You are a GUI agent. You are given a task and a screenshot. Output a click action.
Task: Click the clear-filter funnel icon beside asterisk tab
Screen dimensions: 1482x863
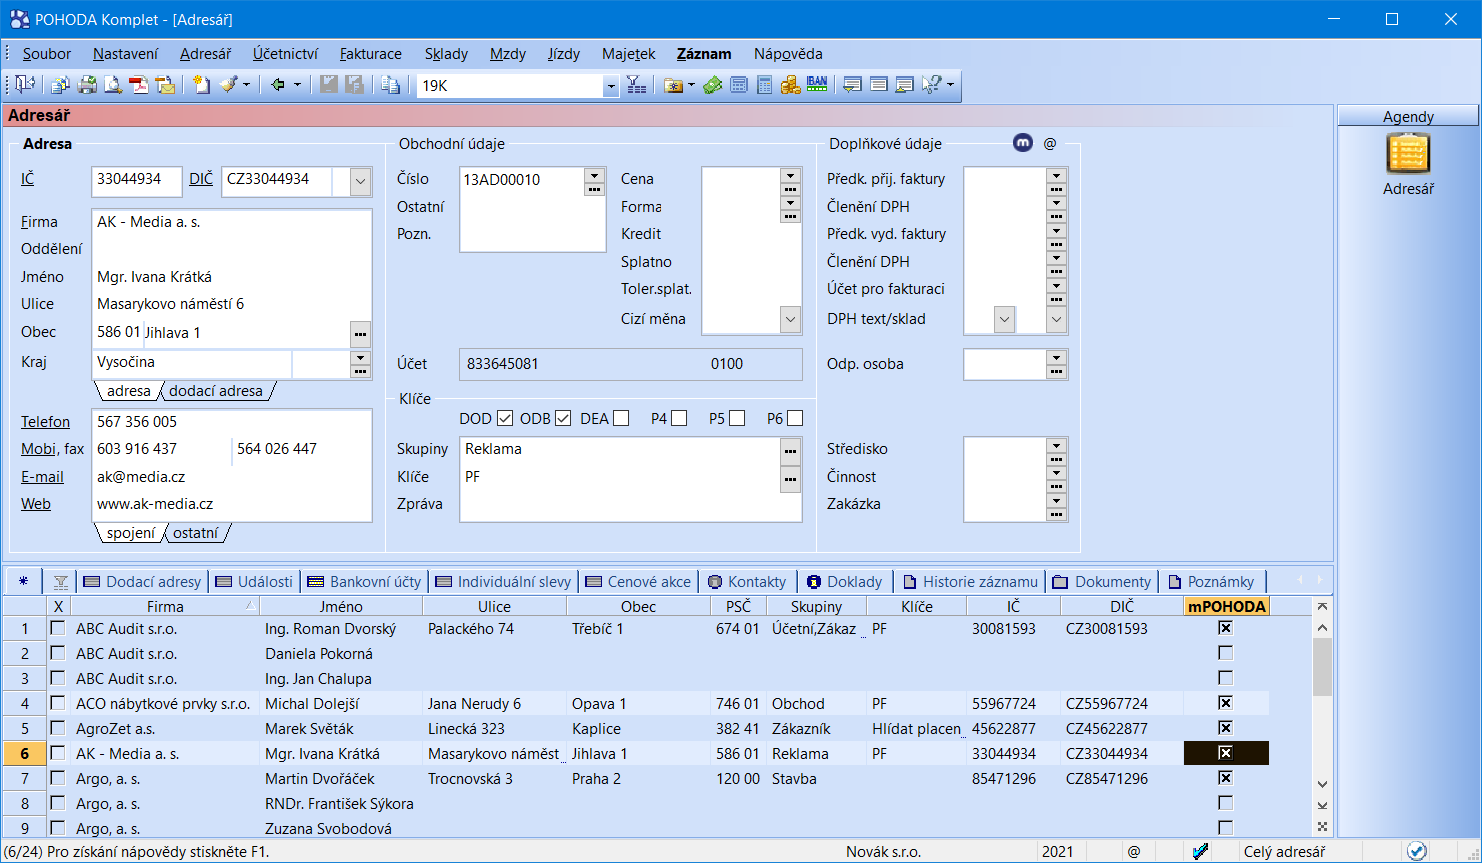pyautogui.click(x=61, y=582)
